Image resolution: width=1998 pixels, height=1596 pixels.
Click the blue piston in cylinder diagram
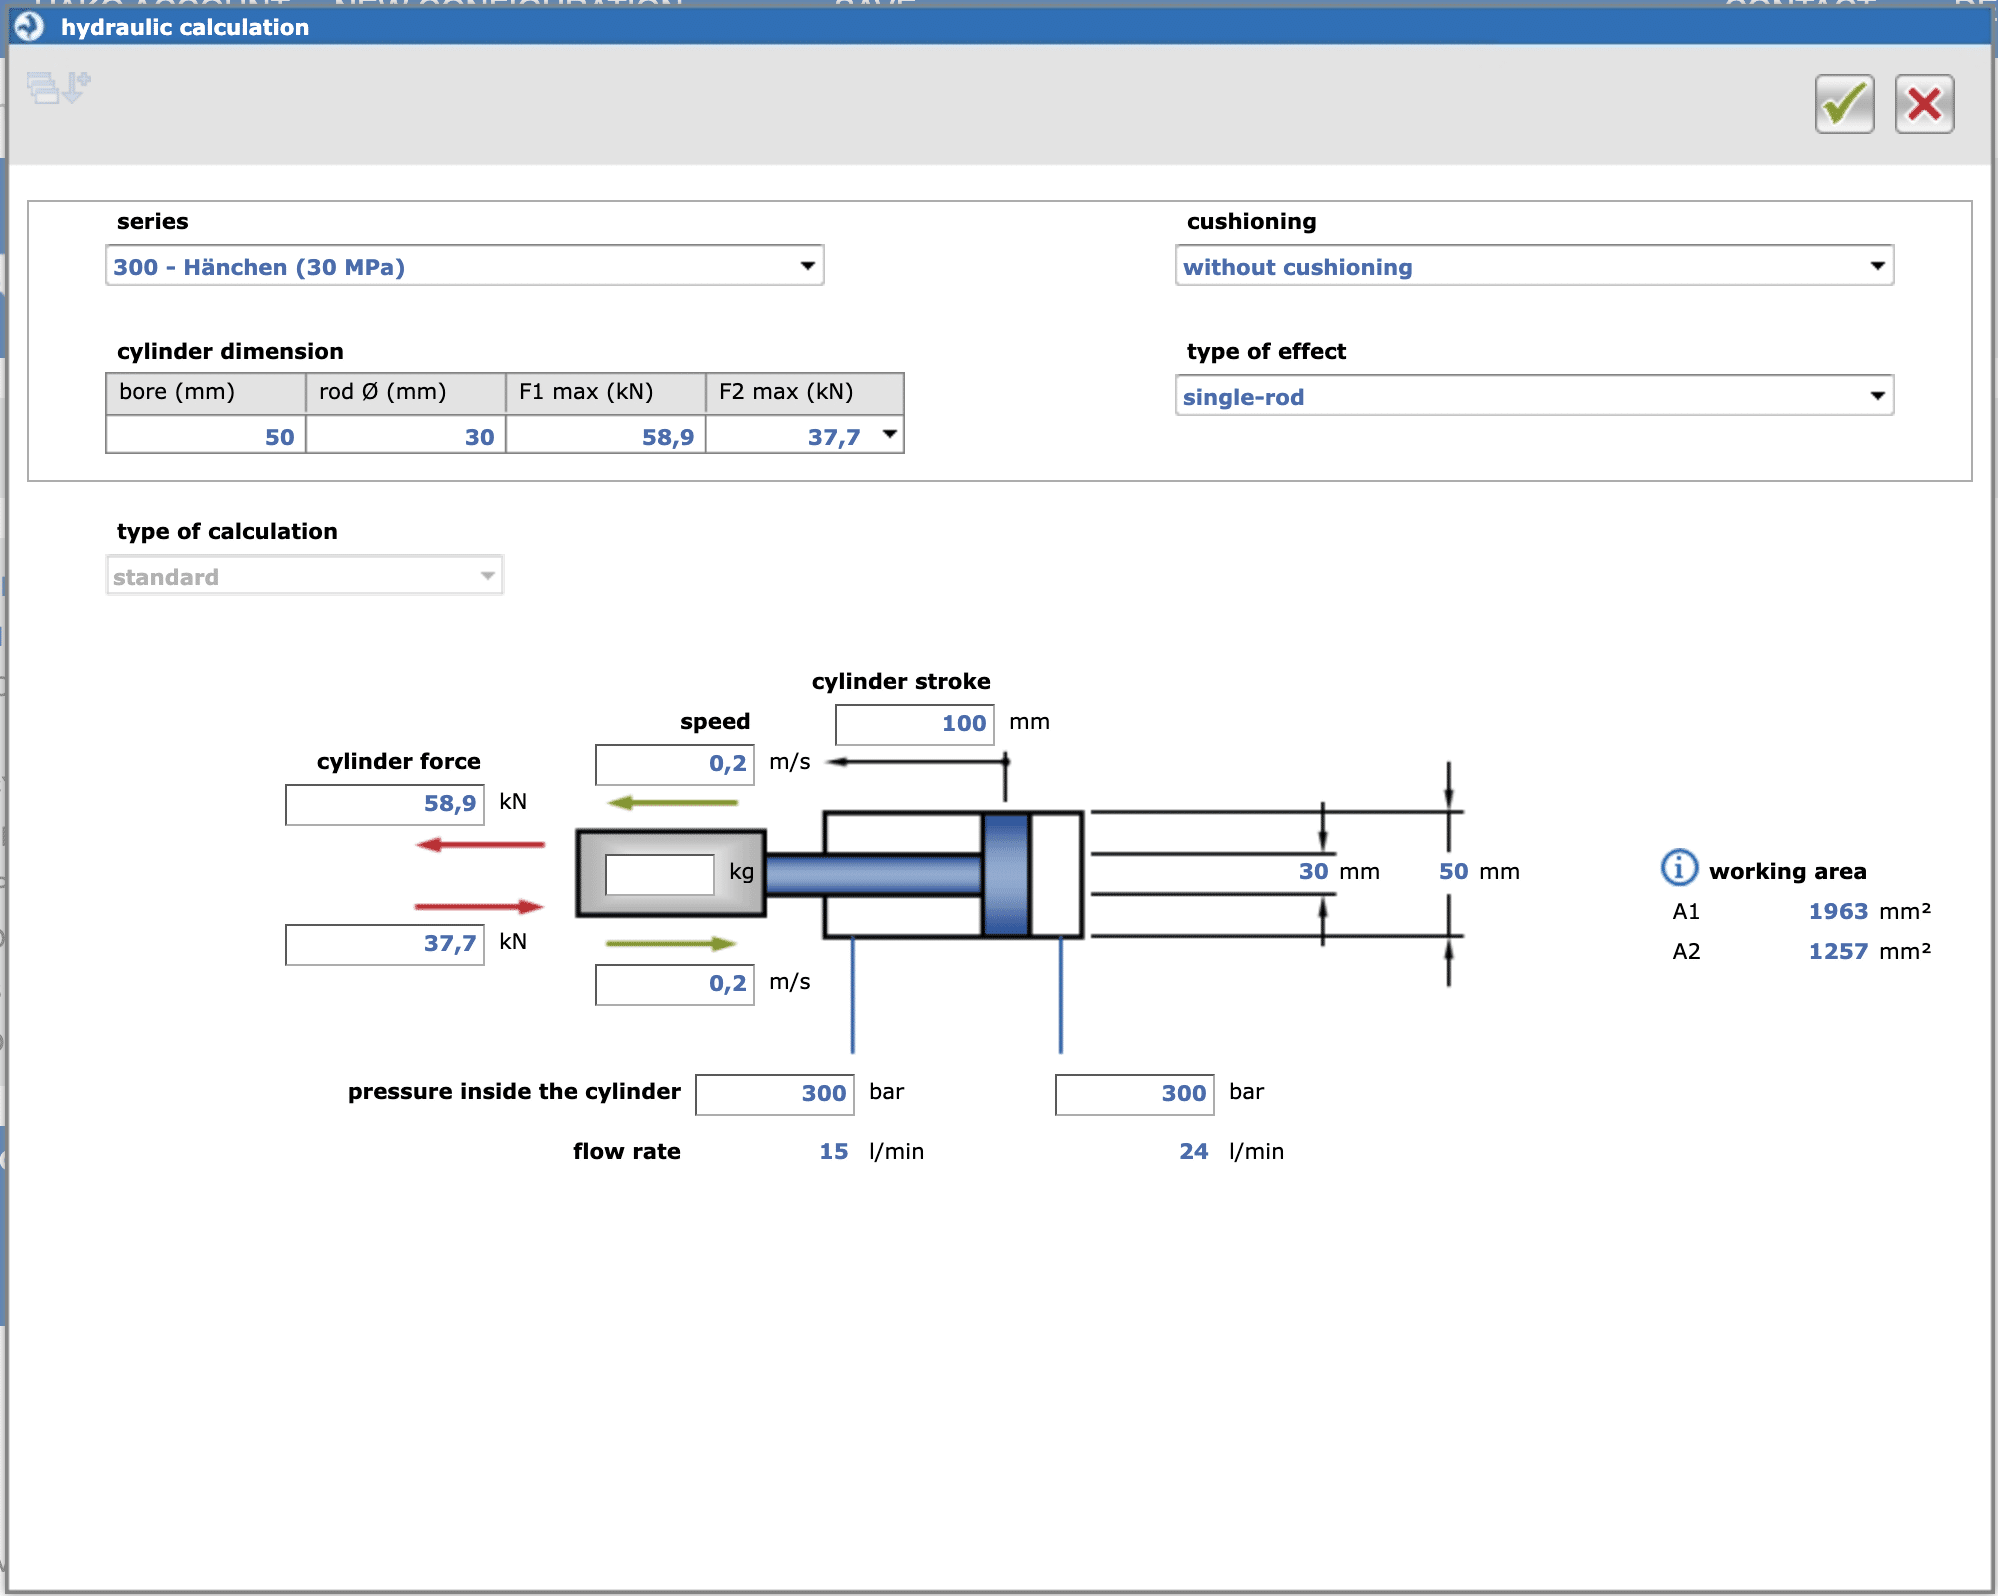(1005, 875)
